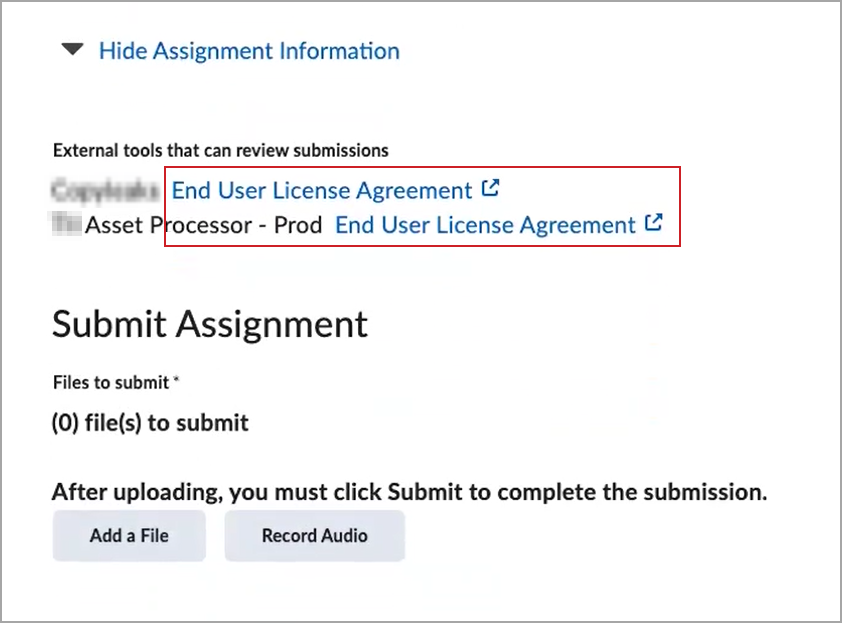Image resolution: width=842 pixels, height=624 pixels.
Task: Click external-link icon after Asset Processor agreement
Action: point(654,222)
